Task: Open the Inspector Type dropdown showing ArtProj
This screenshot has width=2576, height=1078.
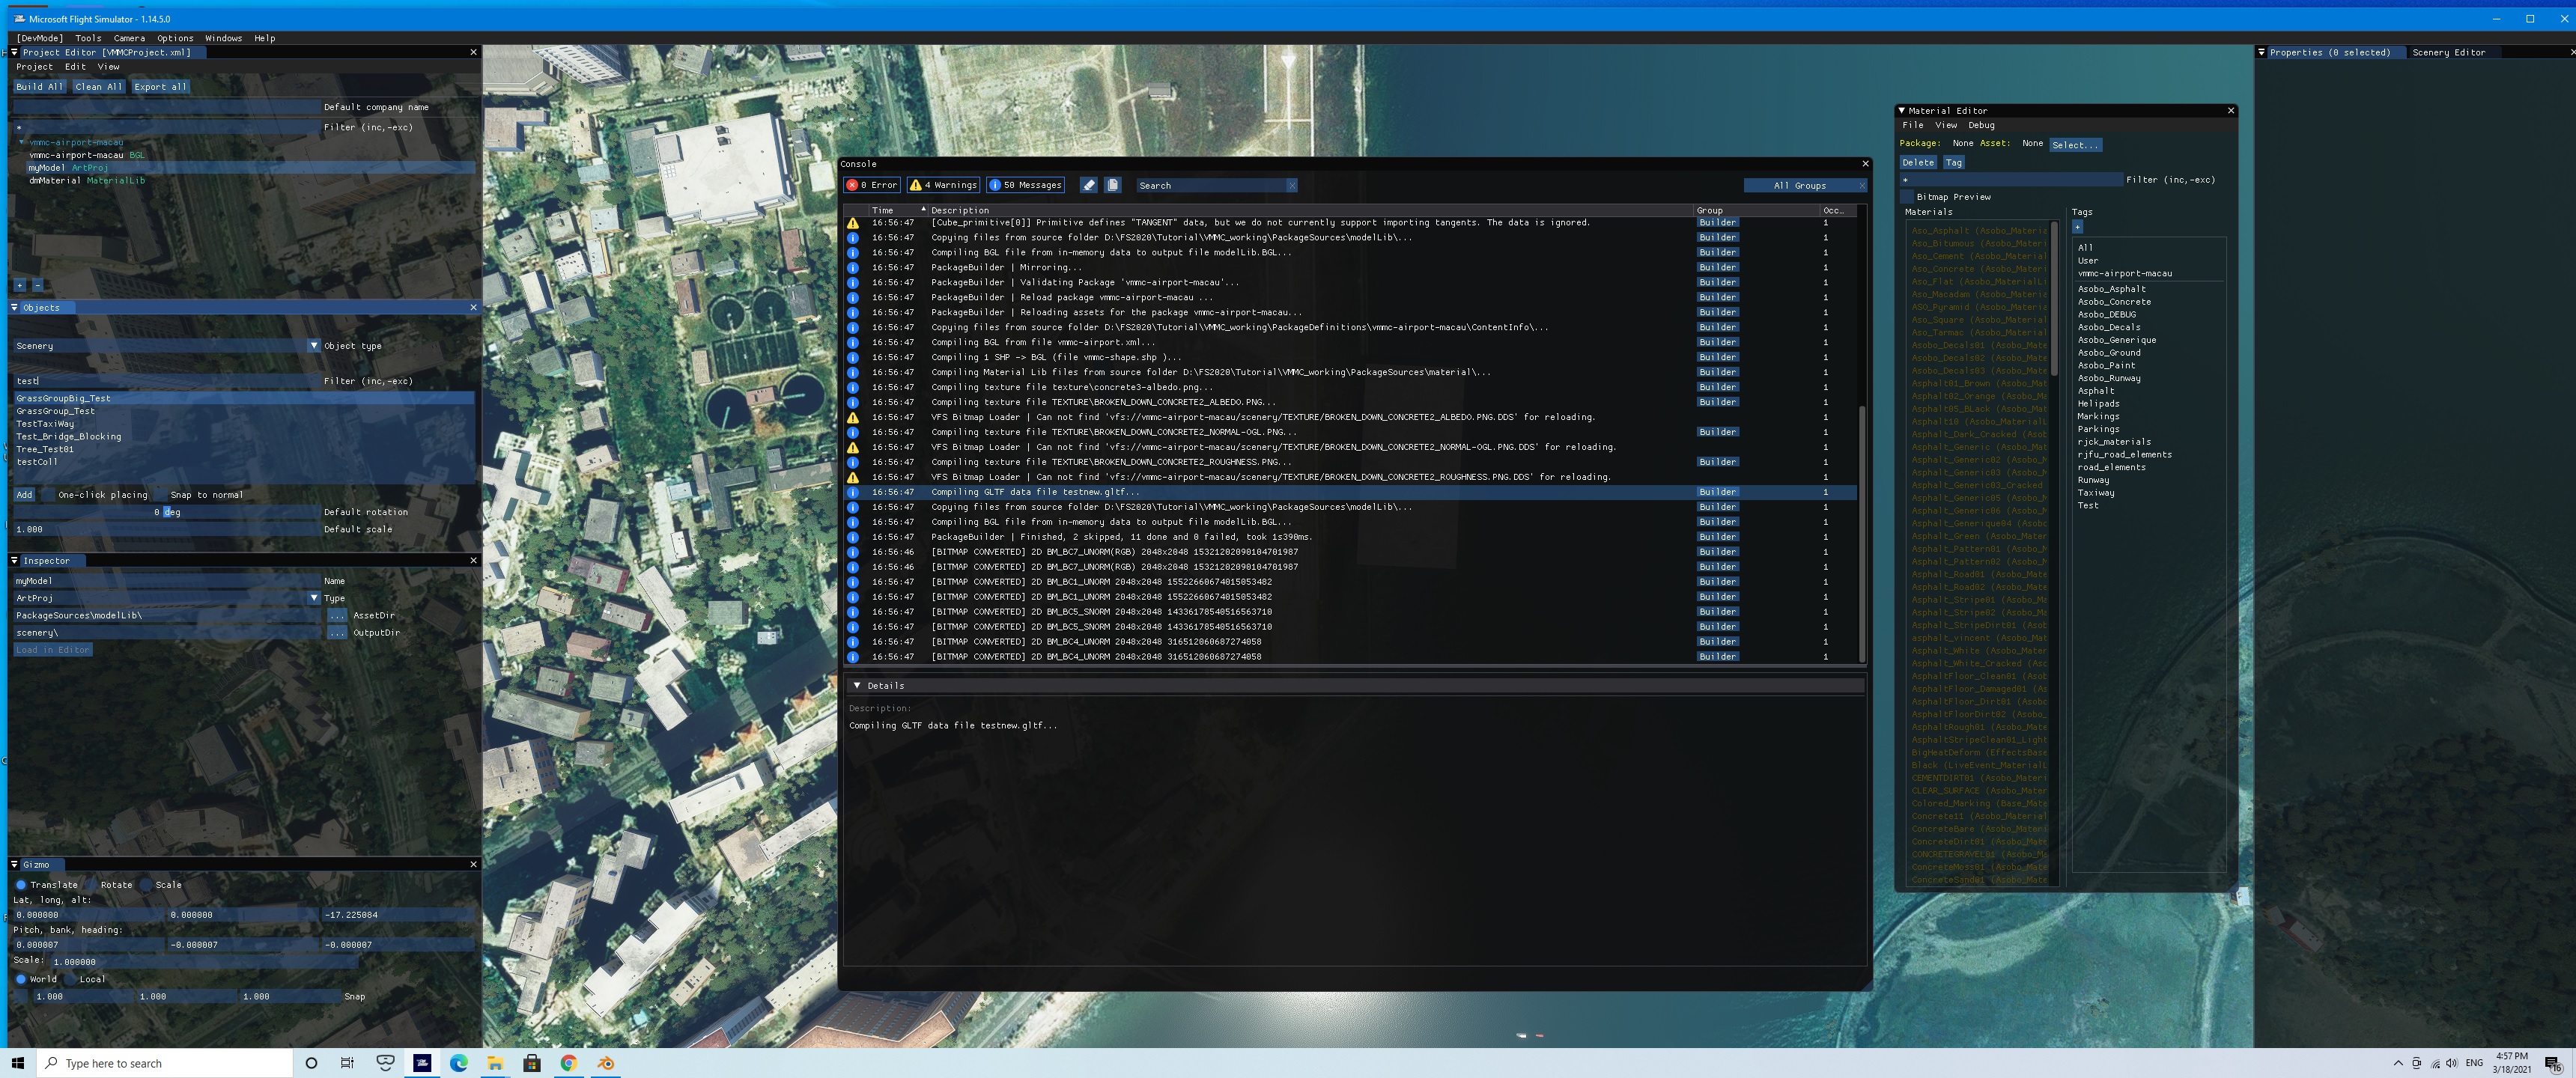Action: coord(167,598)
